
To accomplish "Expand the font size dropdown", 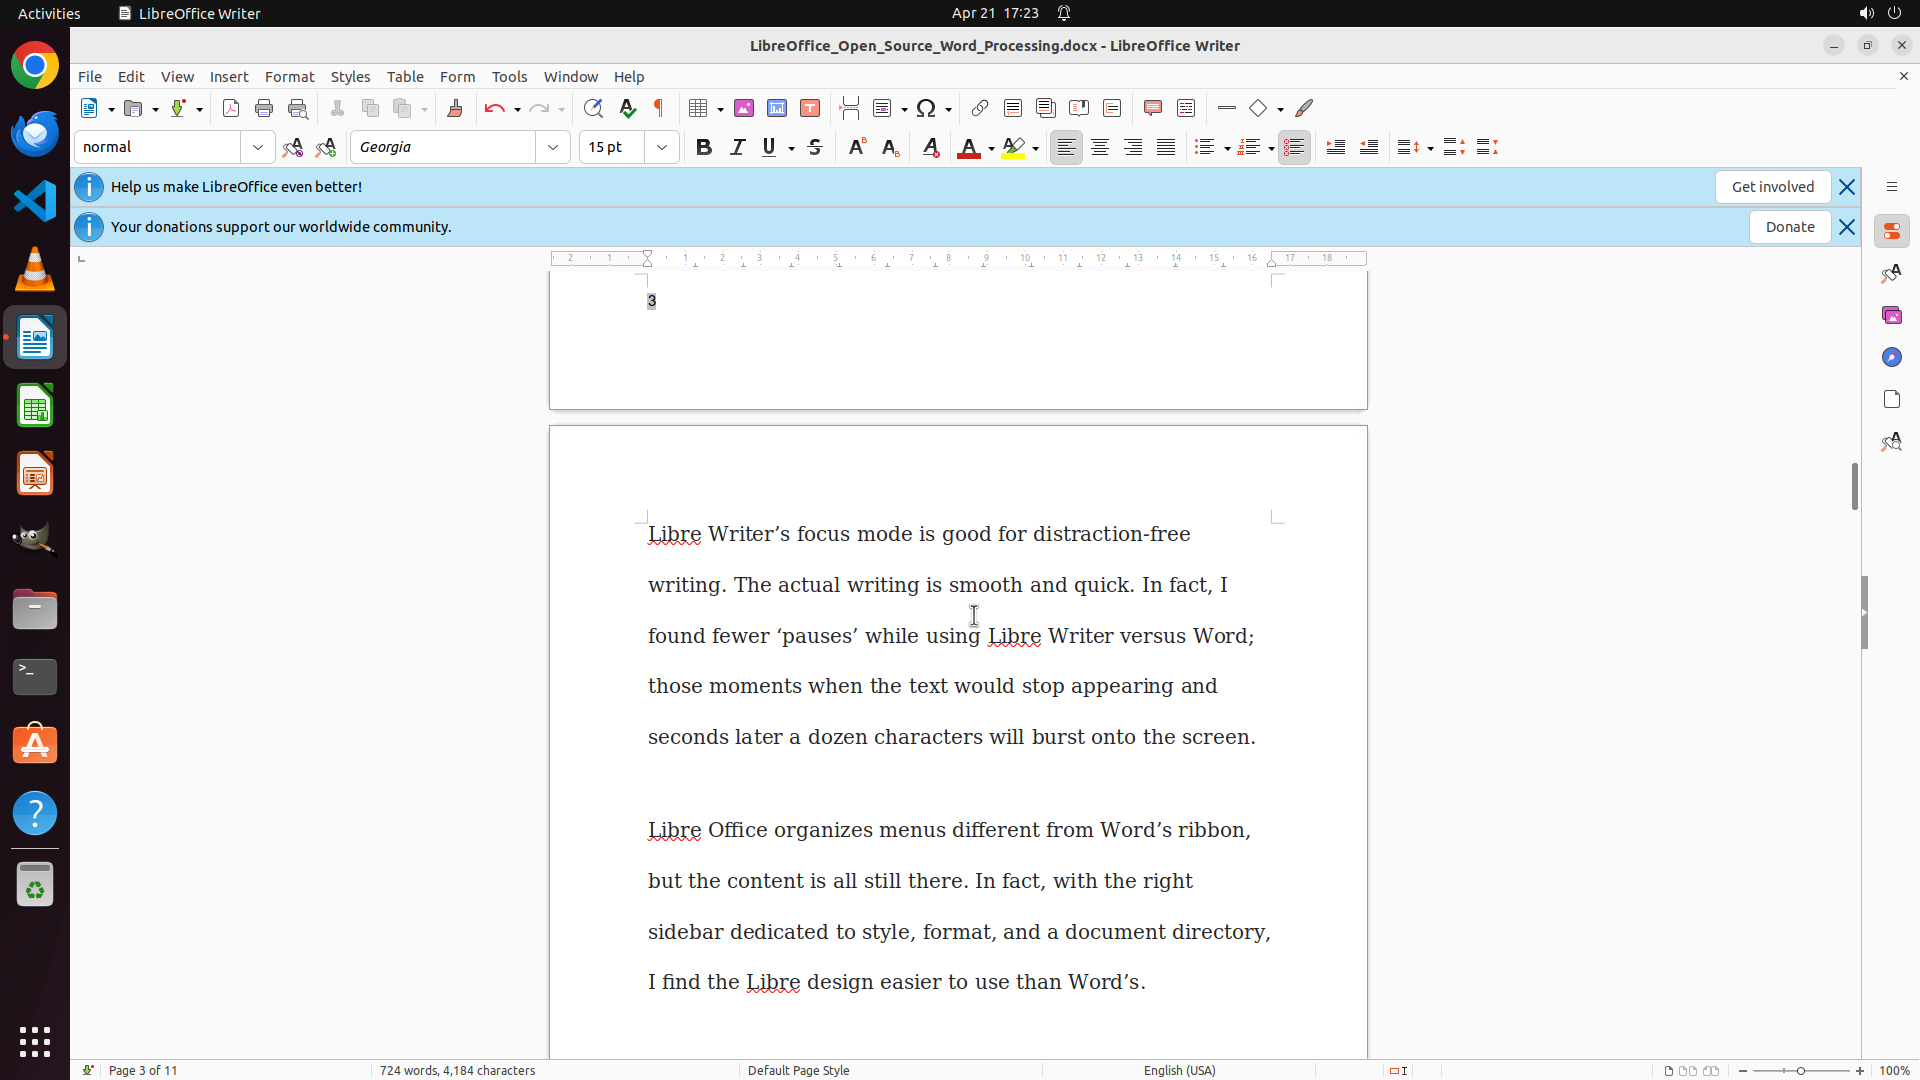I will tap(662, 147).
